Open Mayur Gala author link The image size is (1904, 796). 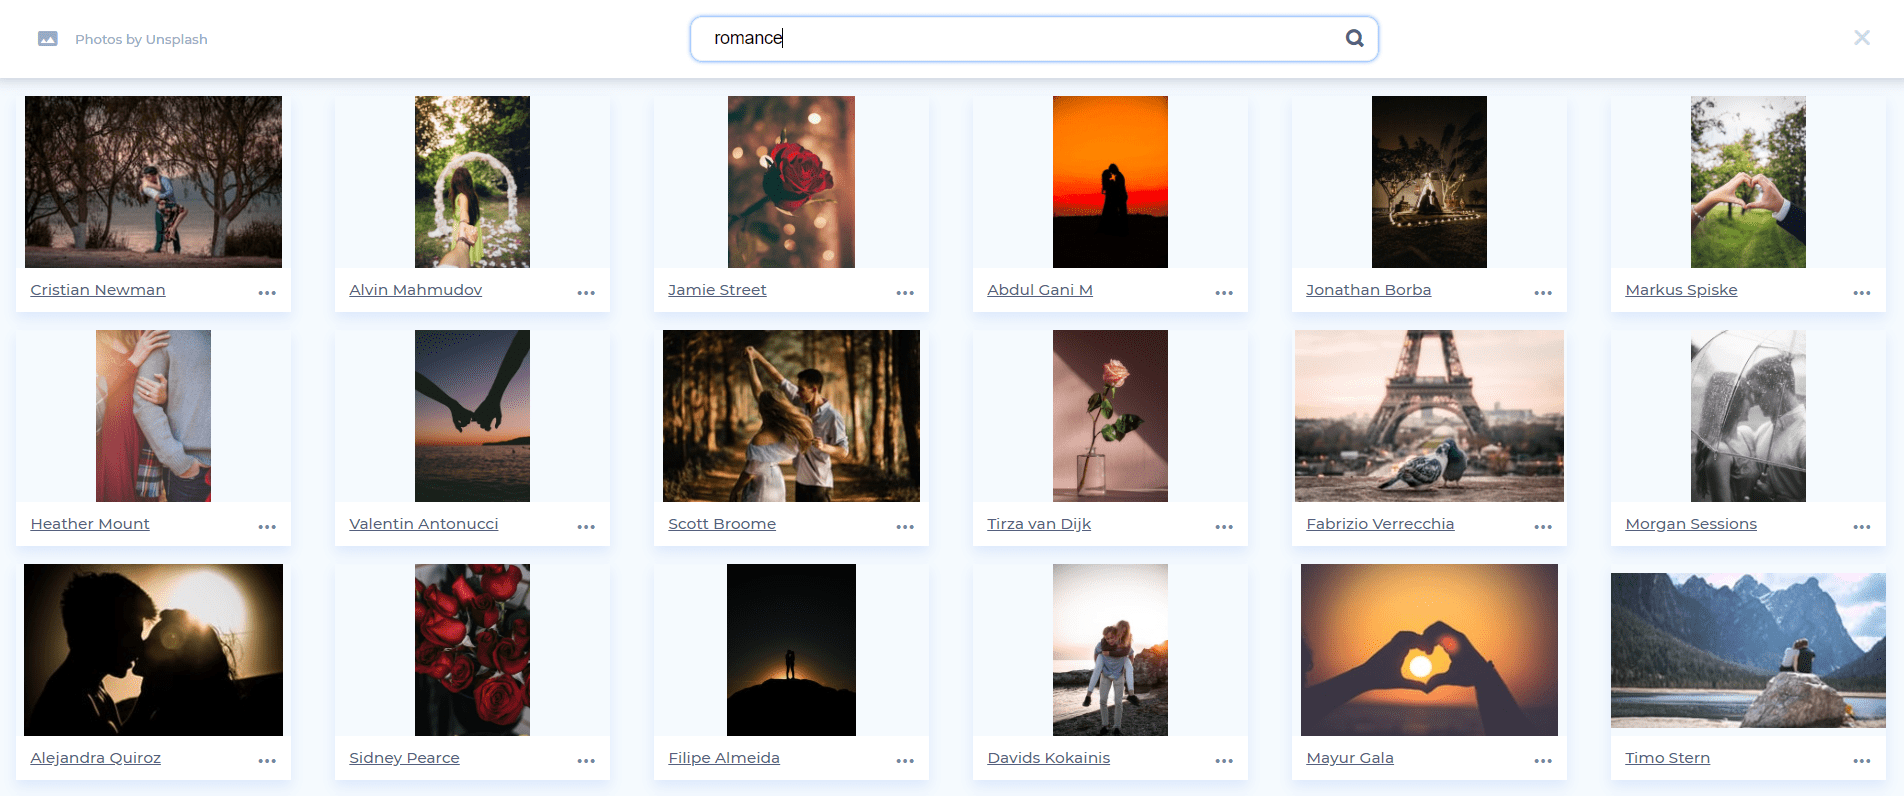point(1350,758)
